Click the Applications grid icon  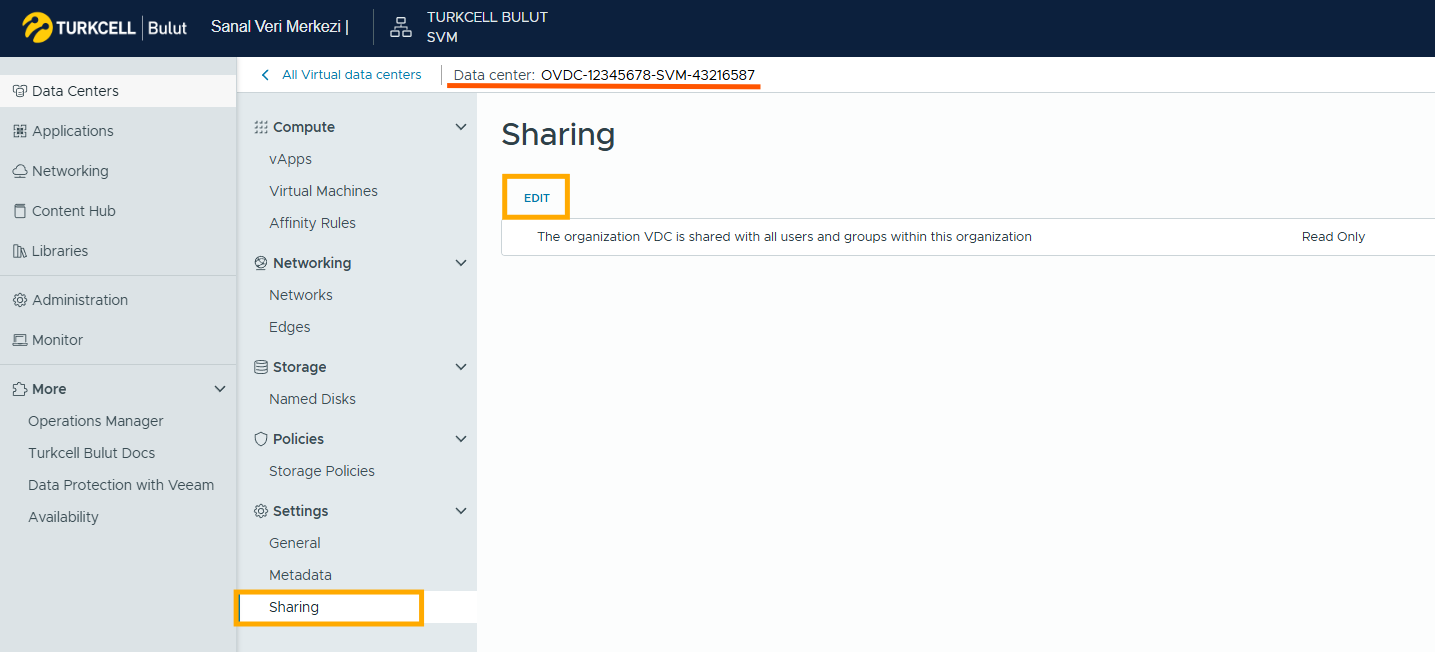point(19,131)
